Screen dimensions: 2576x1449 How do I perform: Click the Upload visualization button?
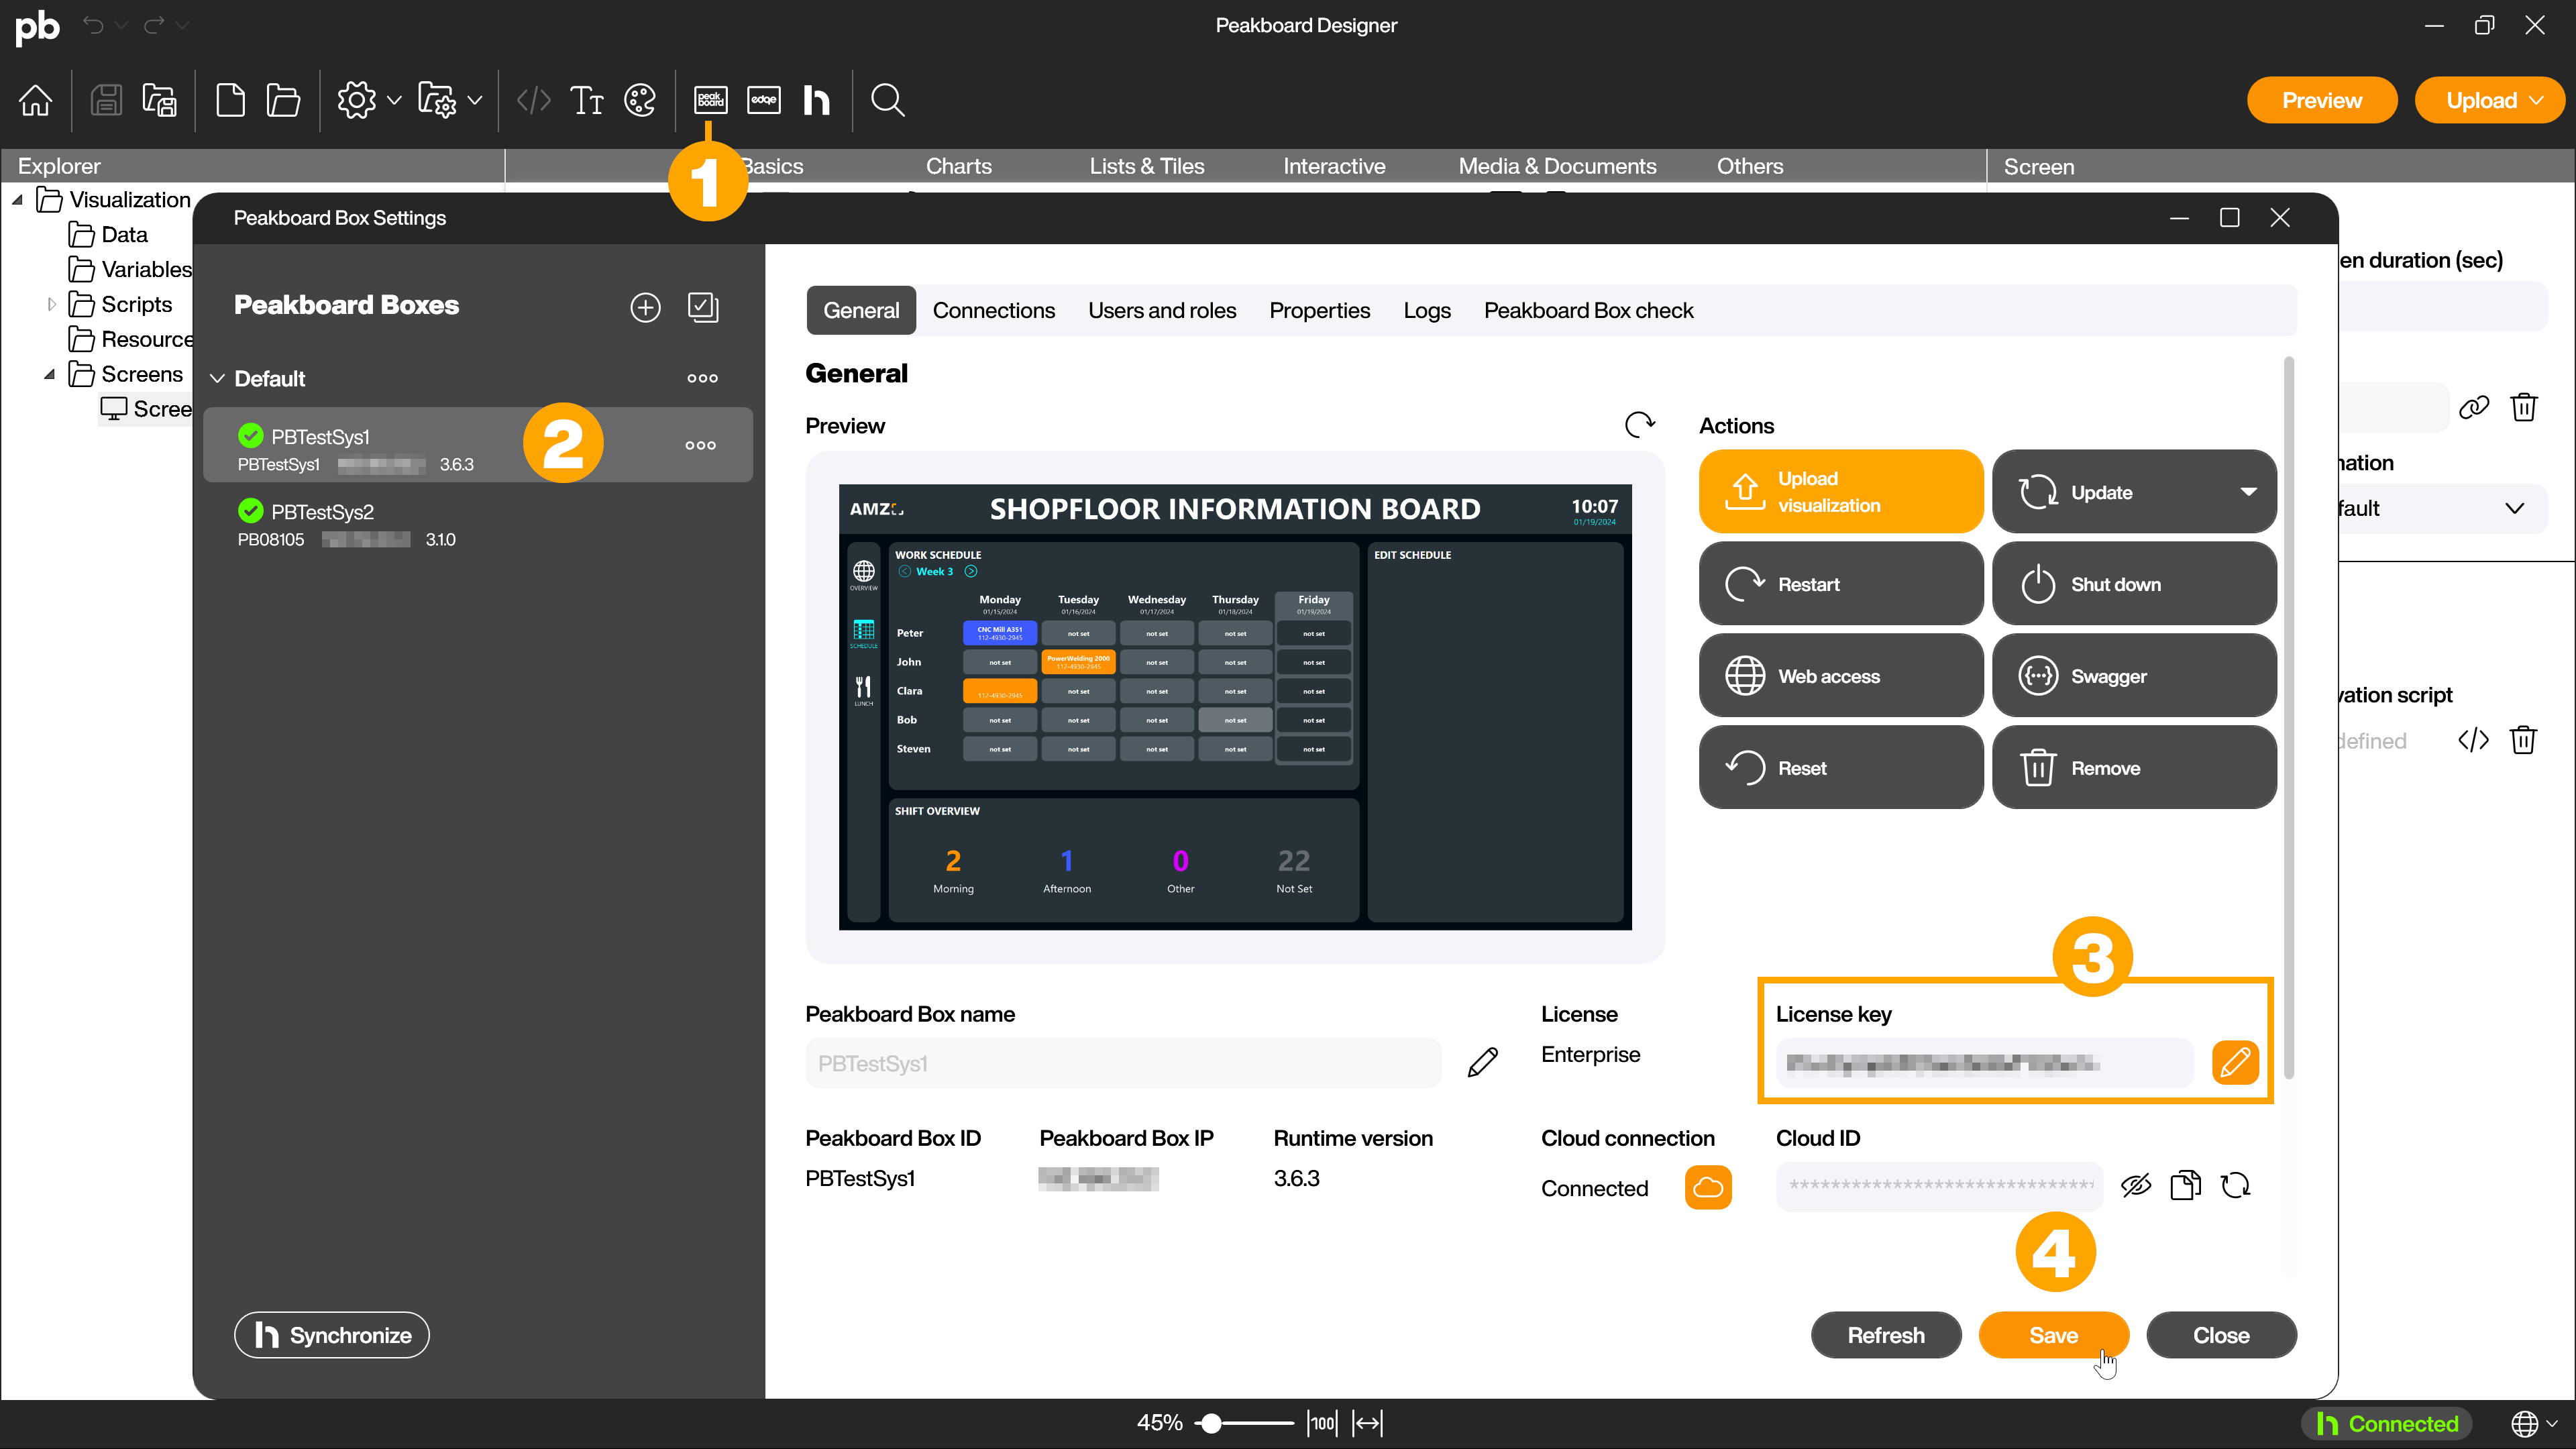pos(1840,492)
